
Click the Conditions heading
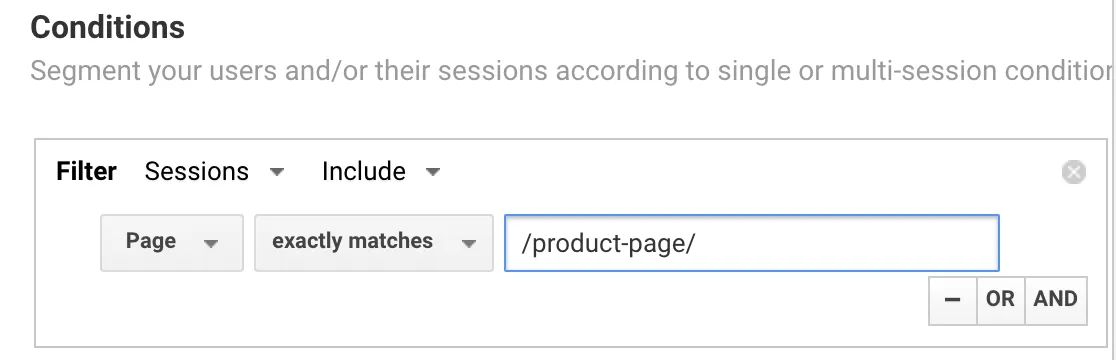107,28
